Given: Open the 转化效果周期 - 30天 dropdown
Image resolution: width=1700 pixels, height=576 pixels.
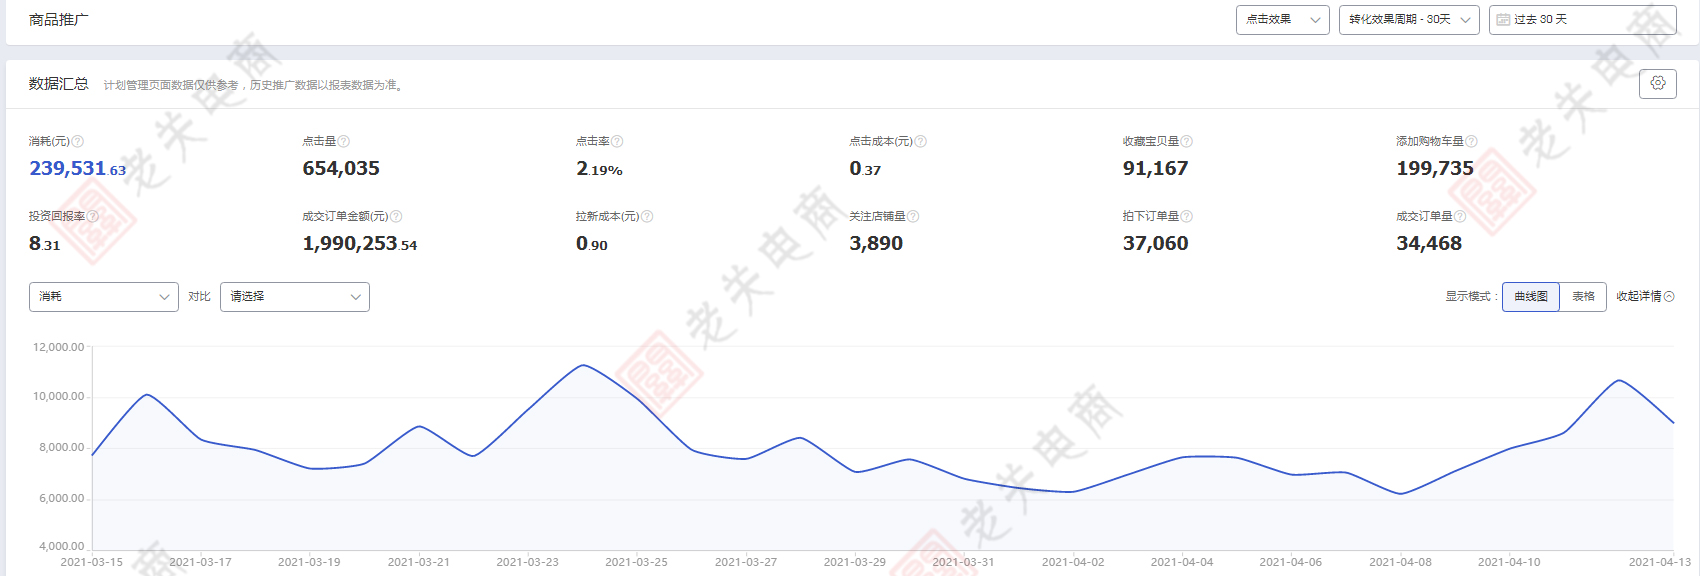Looking at the screenshot, I should [1409, 20].
